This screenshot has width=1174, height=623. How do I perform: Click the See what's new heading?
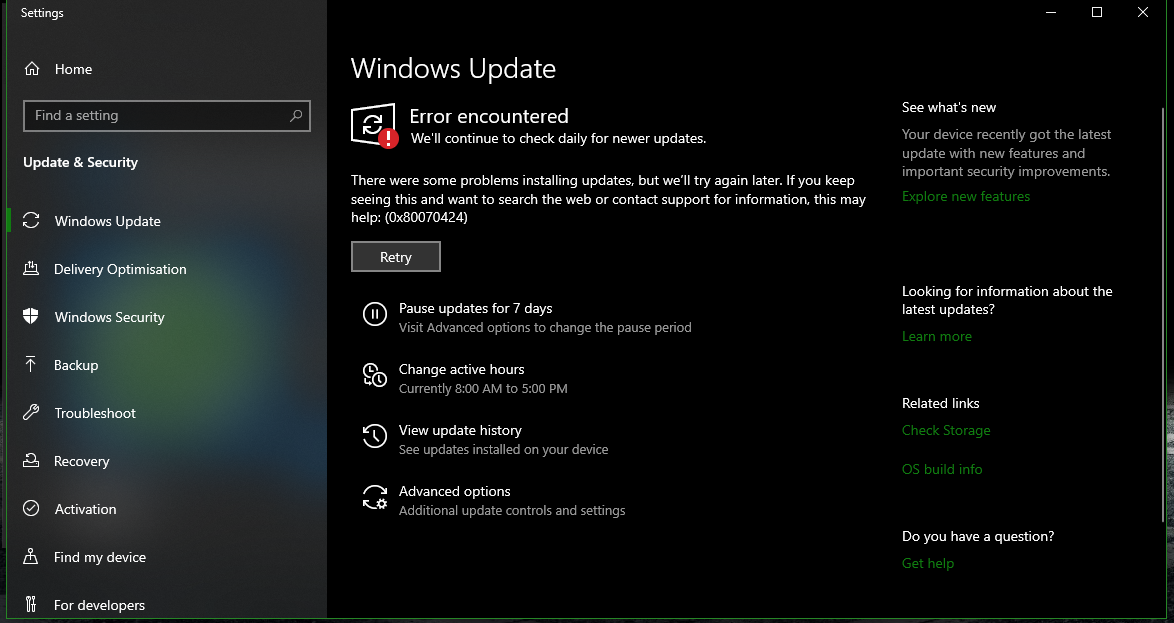(x=949, y=107)
